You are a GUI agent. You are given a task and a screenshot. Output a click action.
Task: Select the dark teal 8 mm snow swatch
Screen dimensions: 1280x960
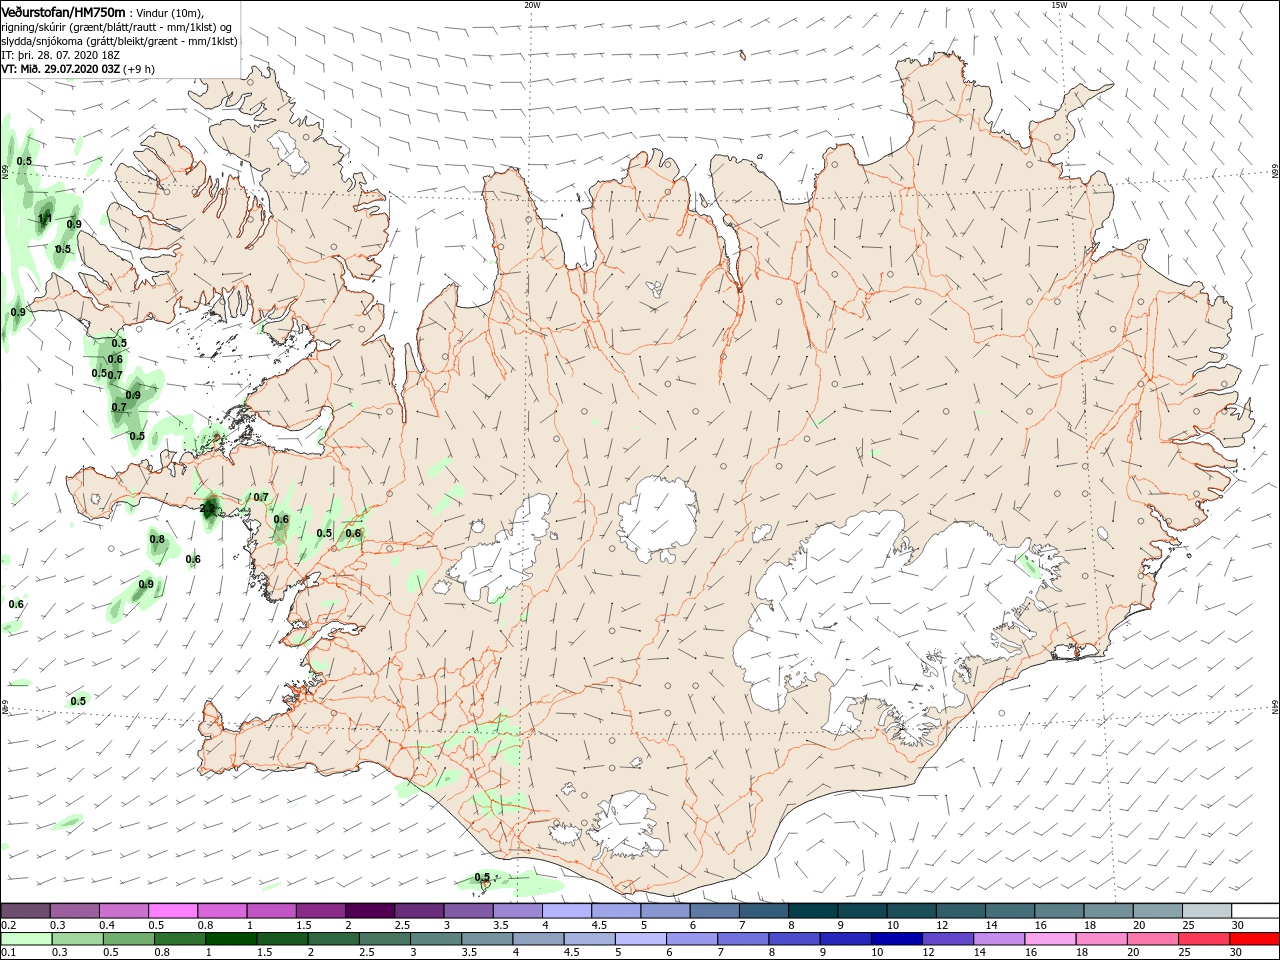812,910
